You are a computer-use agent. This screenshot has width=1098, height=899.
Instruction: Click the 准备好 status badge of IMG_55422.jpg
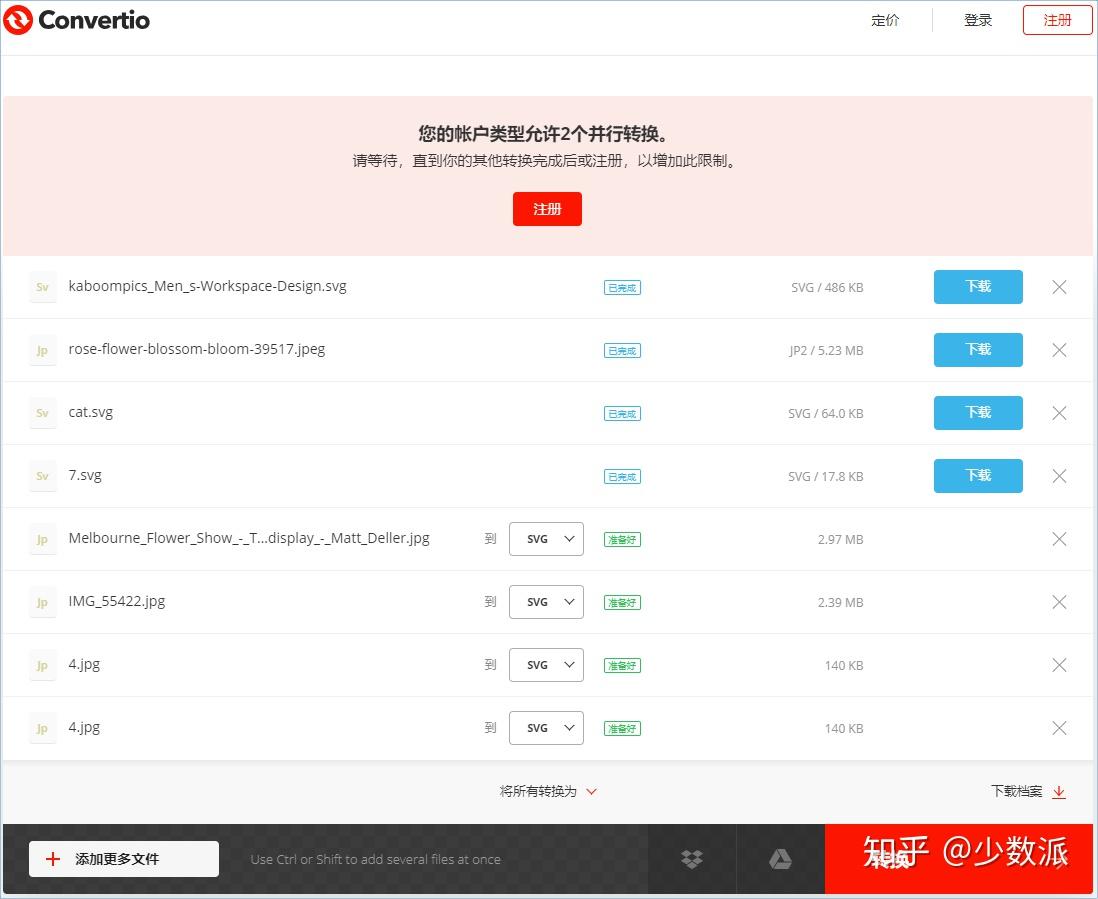click(x=622, y=603)
